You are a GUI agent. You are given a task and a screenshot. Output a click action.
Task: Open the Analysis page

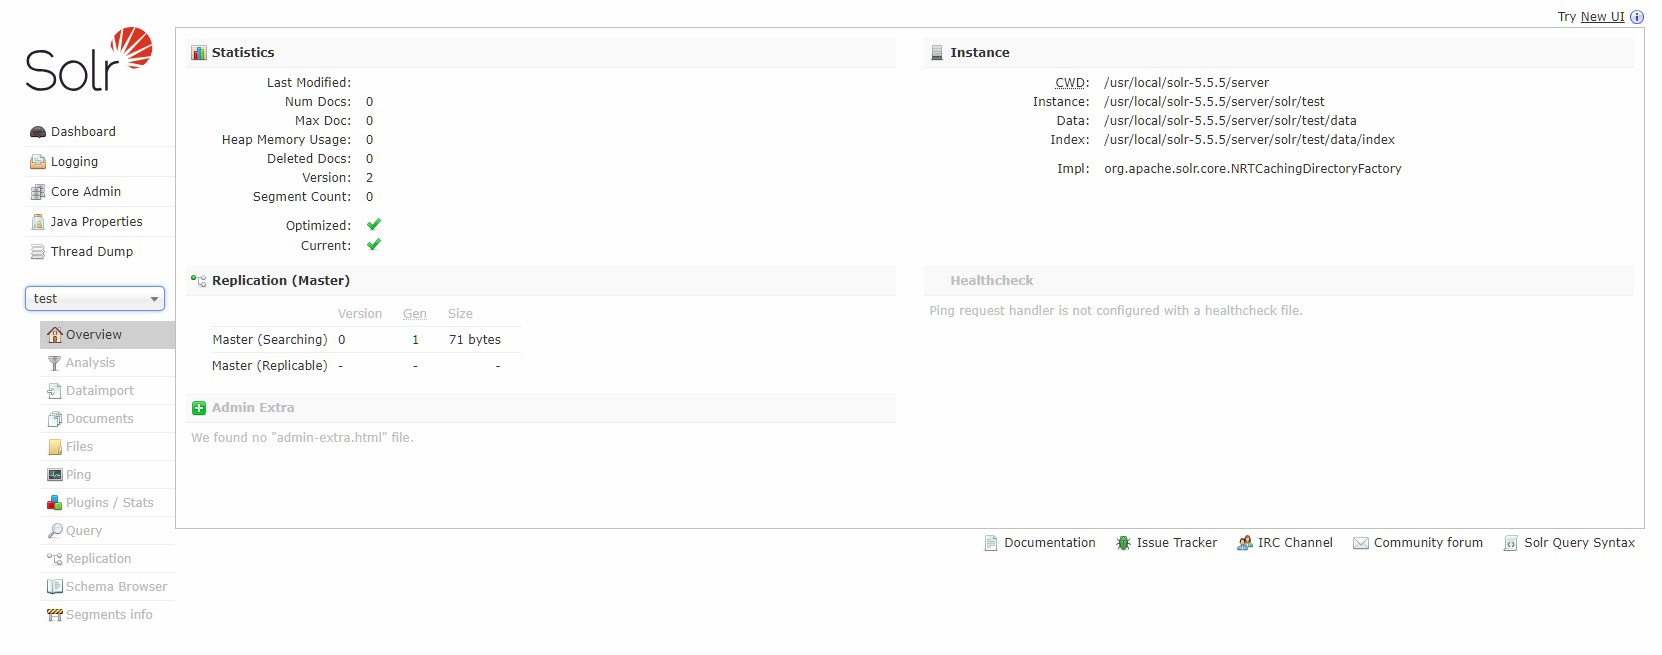tap(90, 363)
